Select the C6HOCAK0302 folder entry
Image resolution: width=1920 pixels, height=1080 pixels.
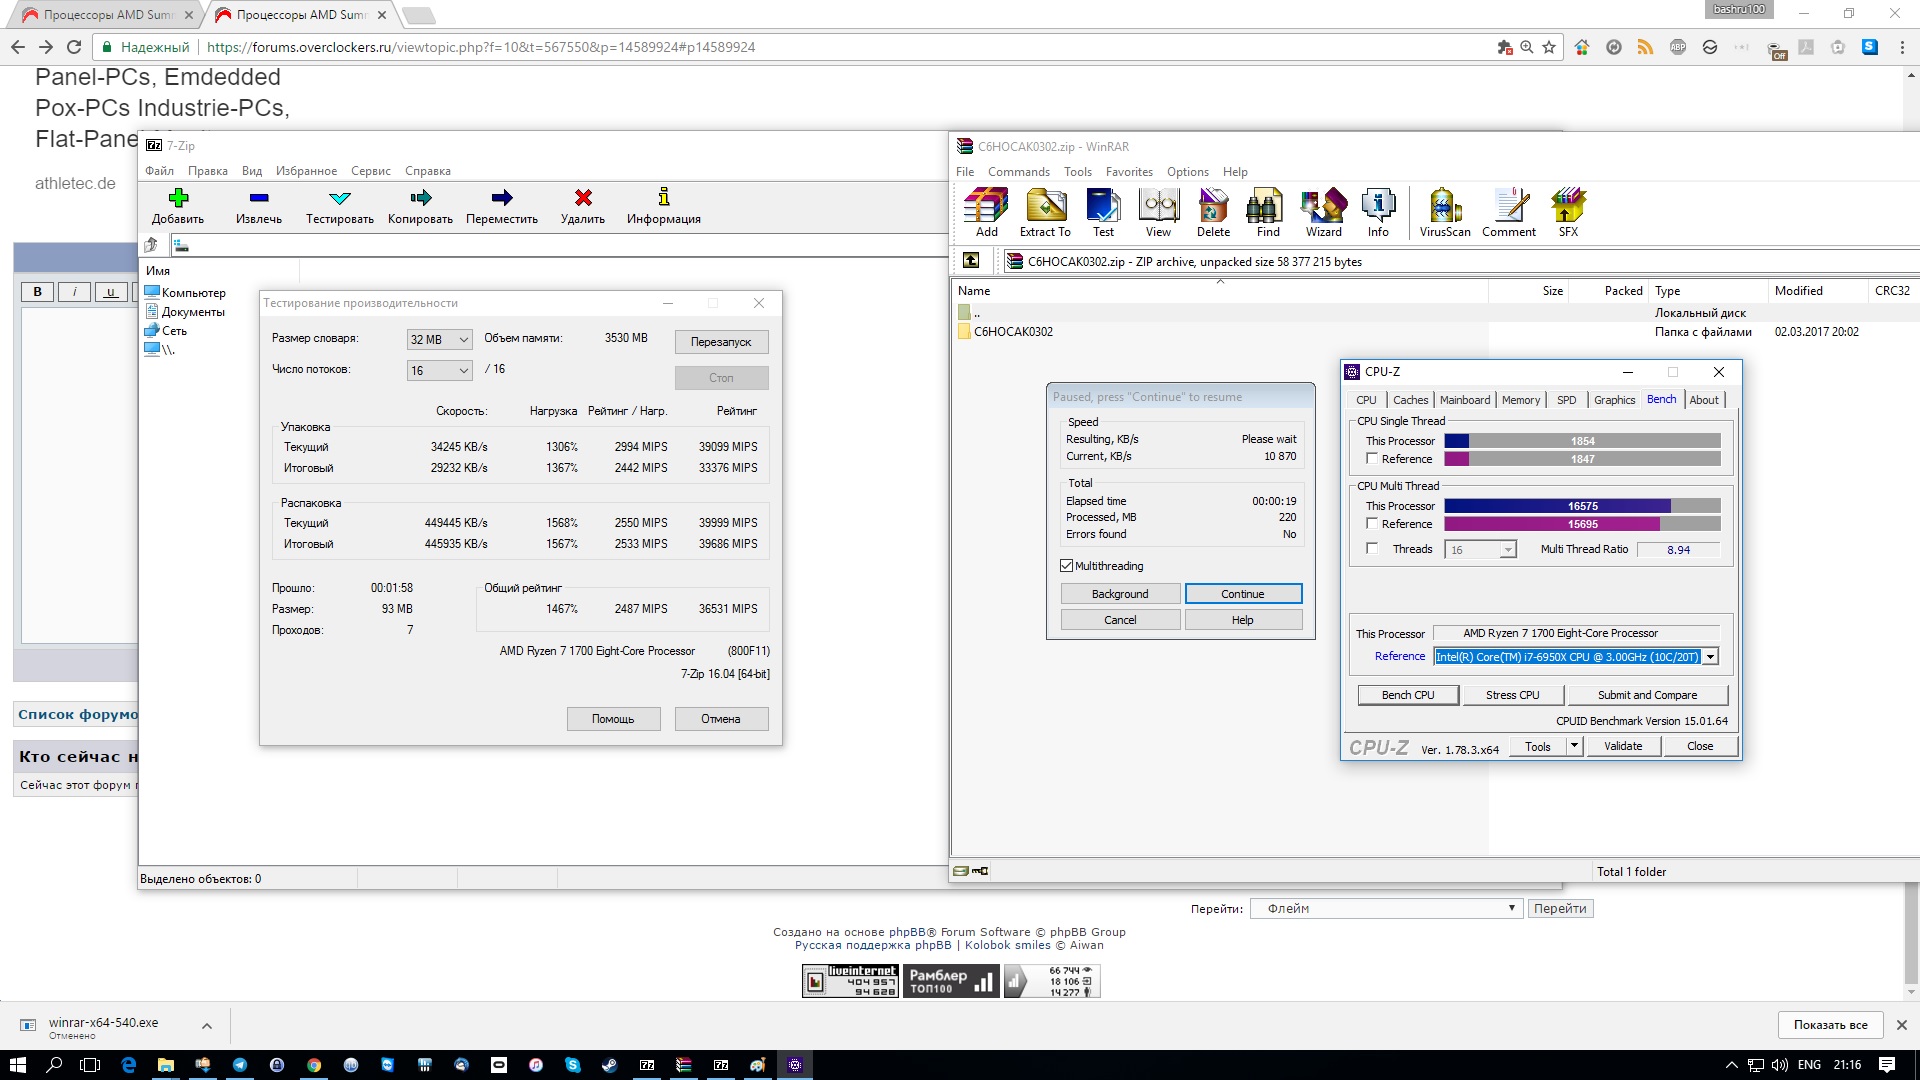pos(1013,332)
